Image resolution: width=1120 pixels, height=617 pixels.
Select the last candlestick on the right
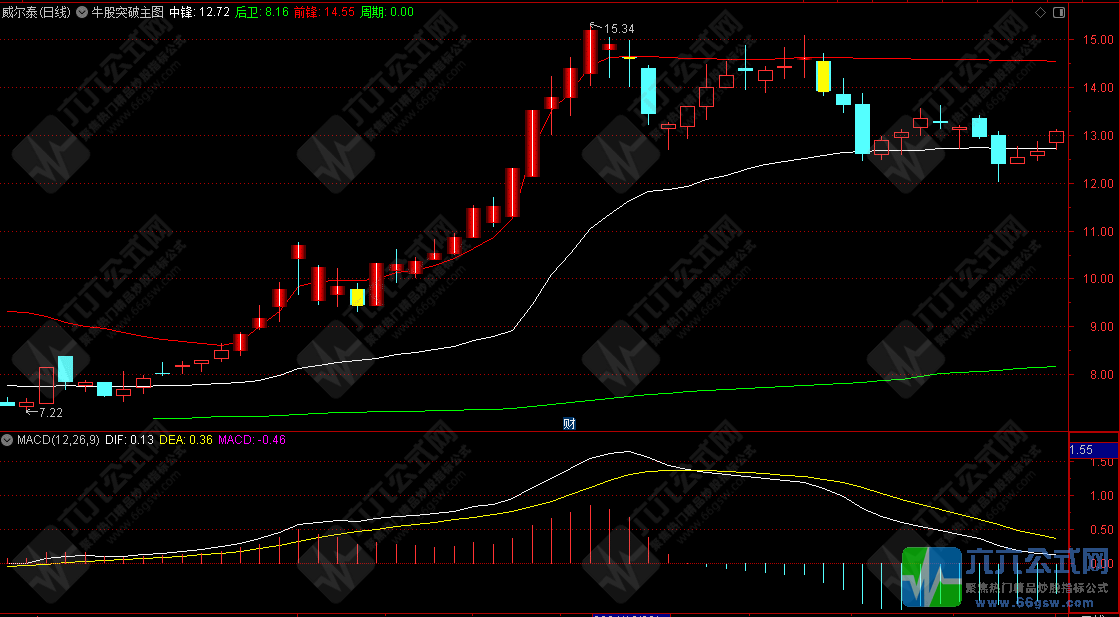(x=1056, y=137)
